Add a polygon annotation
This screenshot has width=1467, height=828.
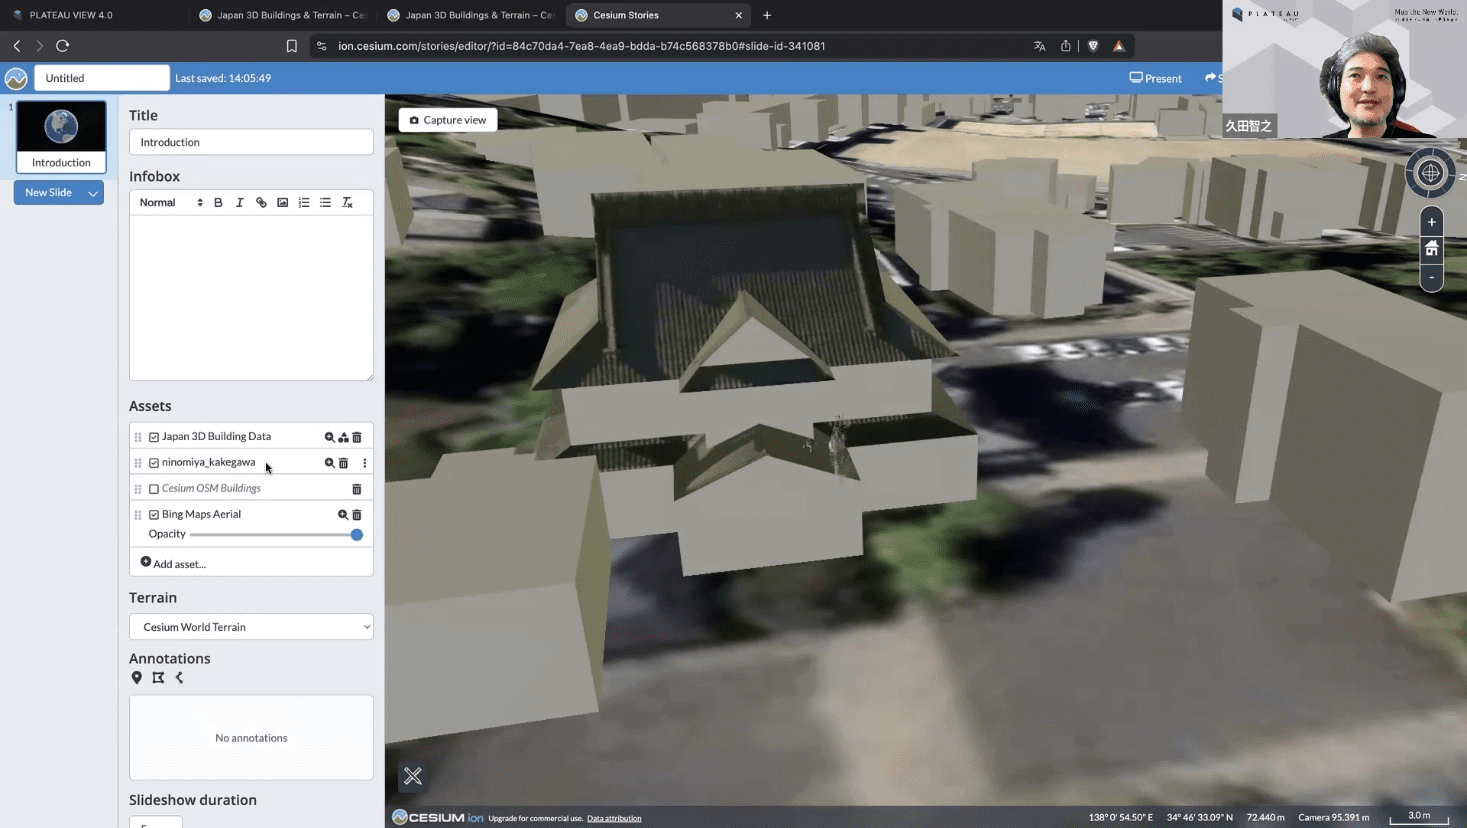click(x=158, y=678)
